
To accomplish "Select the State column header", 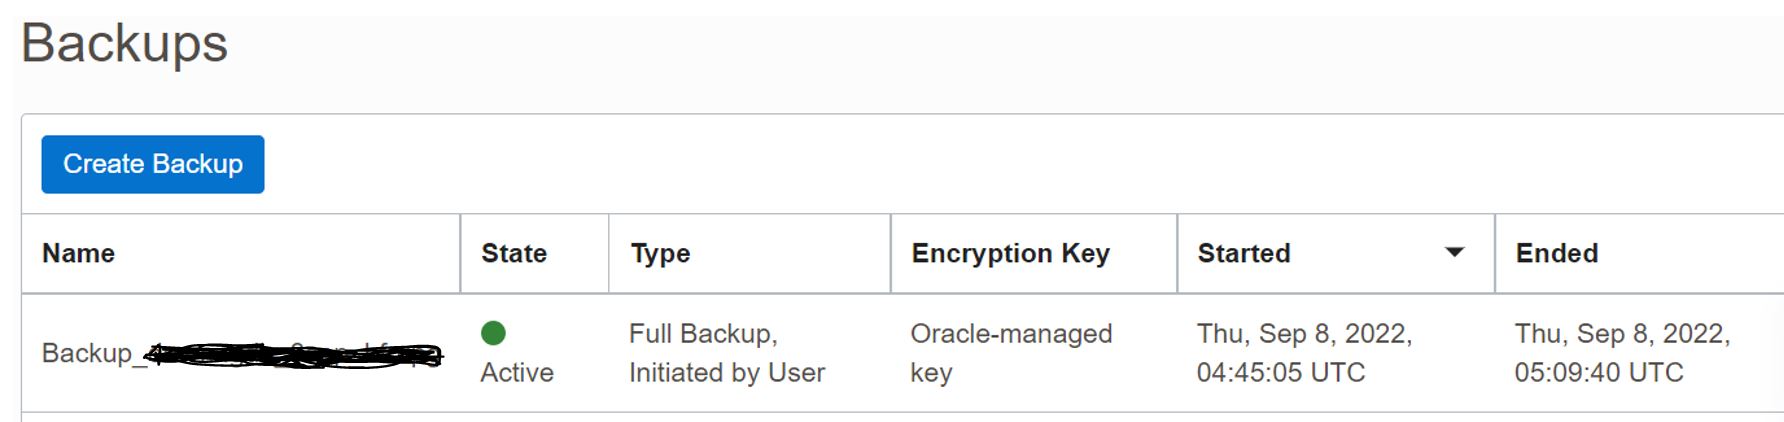I will 514,253.
